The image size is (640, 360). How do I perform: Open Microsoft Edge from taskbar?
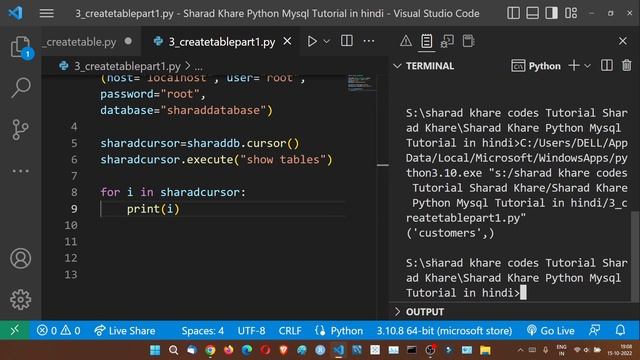click(x=247, y=350)
